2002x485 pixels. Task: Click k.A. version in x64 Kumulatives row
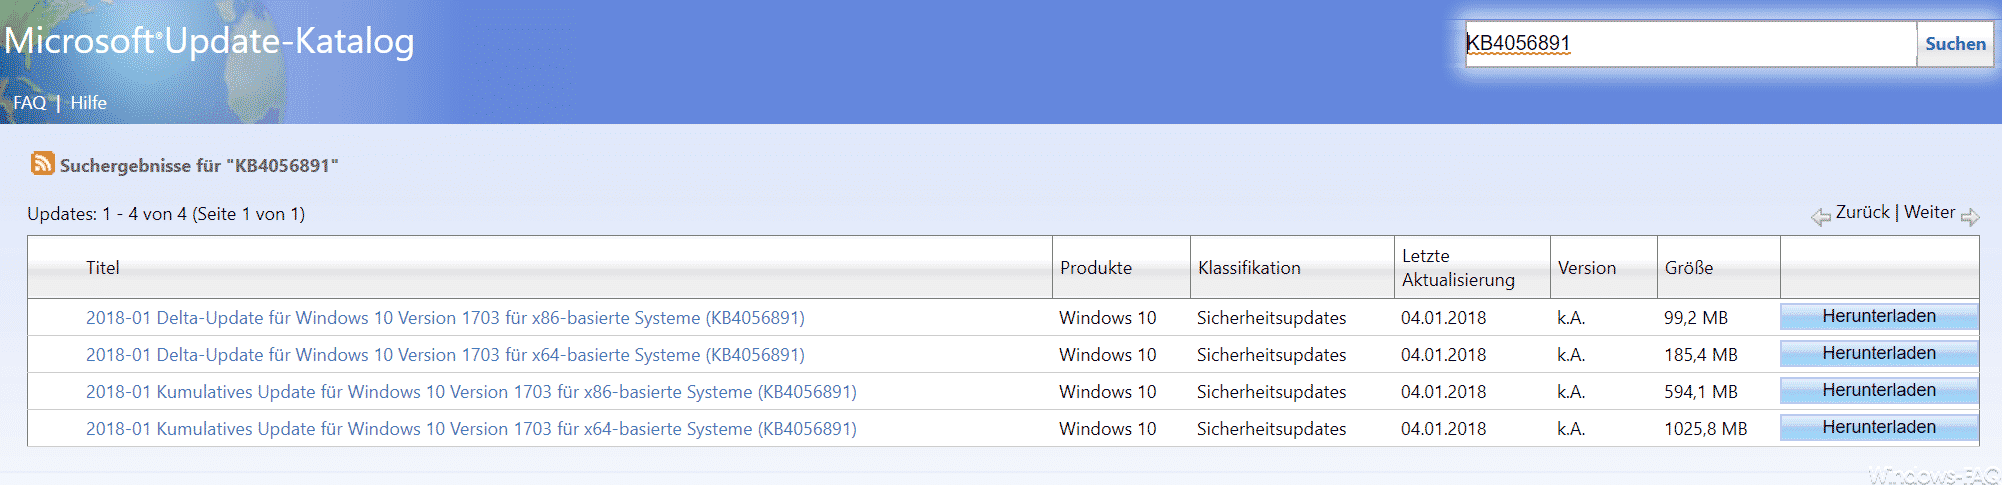1571,429
